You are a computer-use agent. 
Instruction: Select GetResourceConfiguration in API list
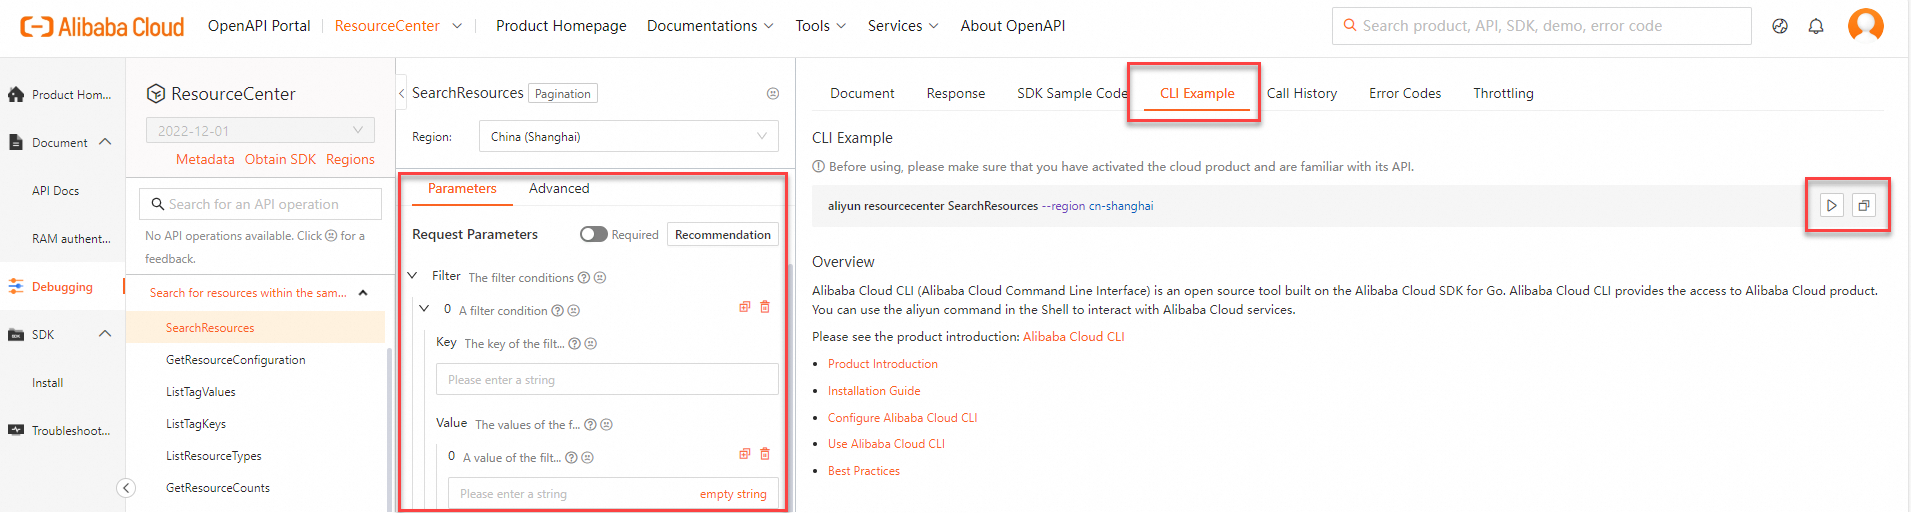click(x=236, y=360)
